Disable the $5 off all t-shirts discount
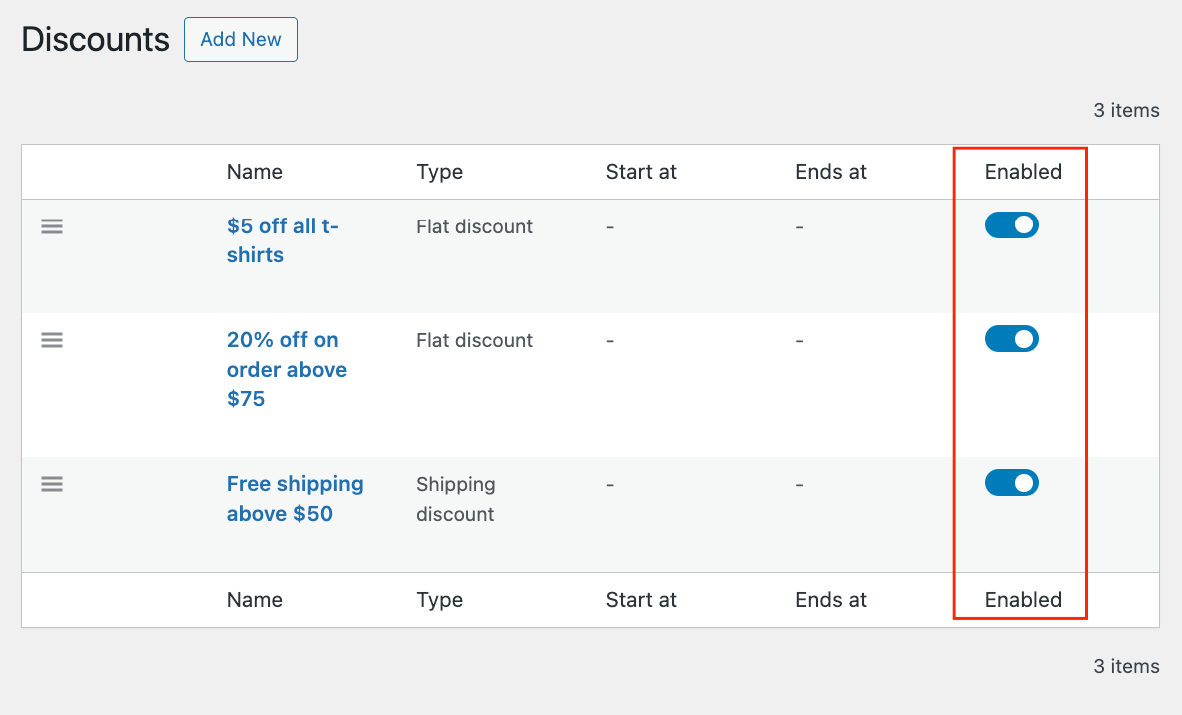1182x715 pixels. tap(1011, 226)
